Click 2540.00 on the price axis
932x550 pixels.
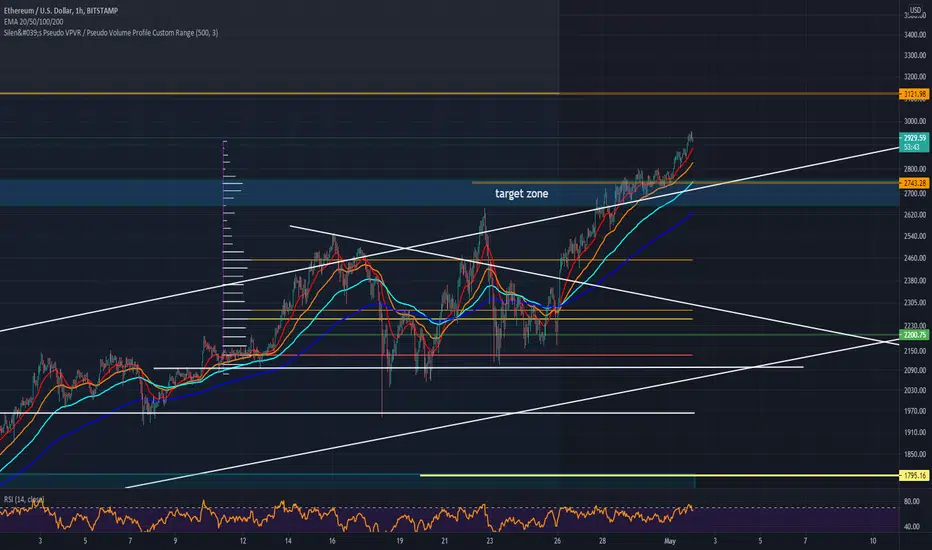point(915,236)
